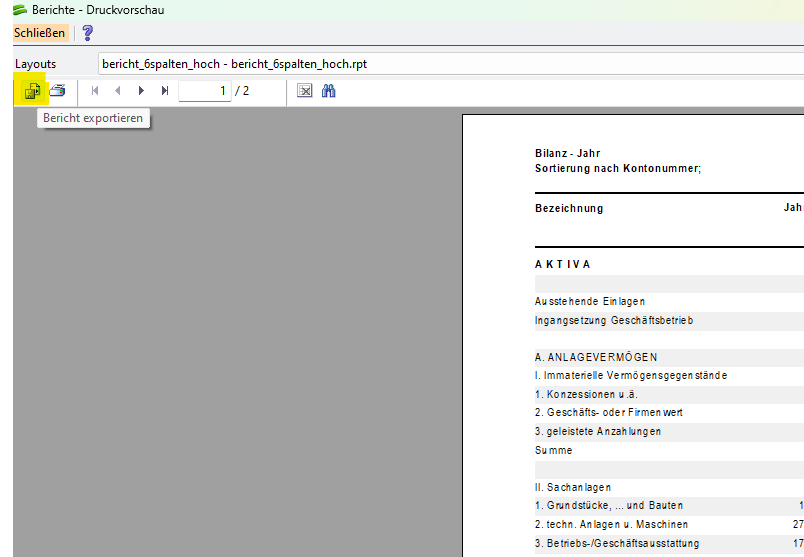Open text search with binoculars icon

[328, 91]
